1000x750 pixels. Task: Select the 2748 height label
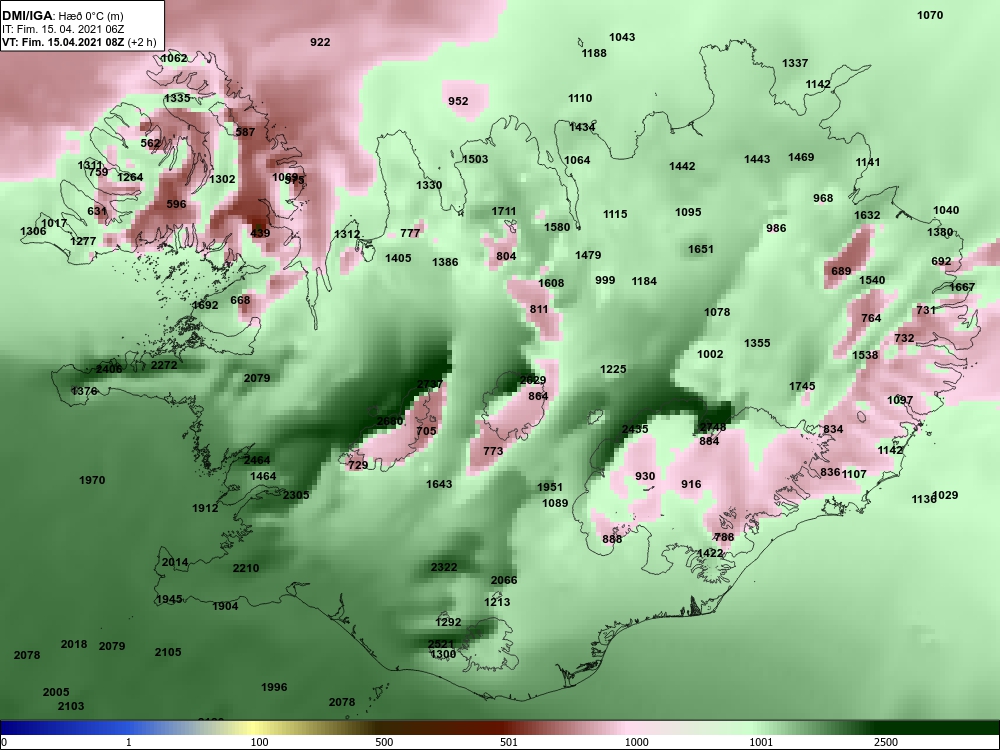(x=712, y=428)
